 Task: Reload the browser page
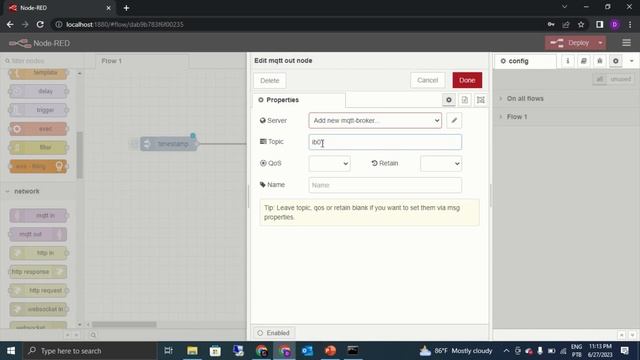(x=40, y=24)
